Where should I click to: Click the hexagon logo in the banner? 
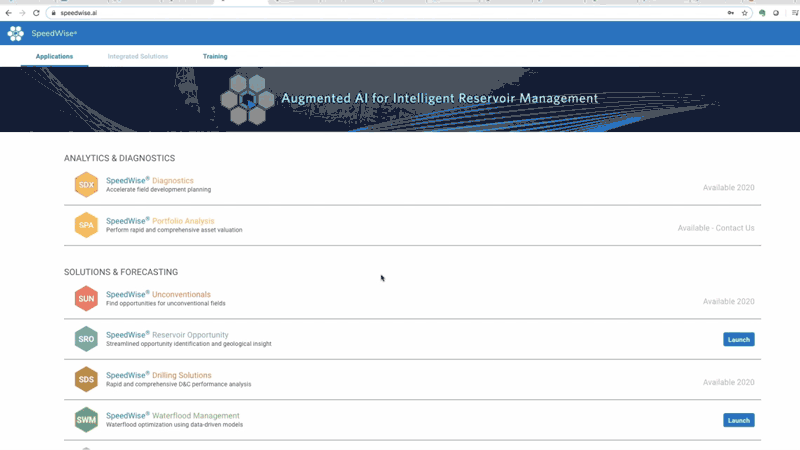[247, 99]
